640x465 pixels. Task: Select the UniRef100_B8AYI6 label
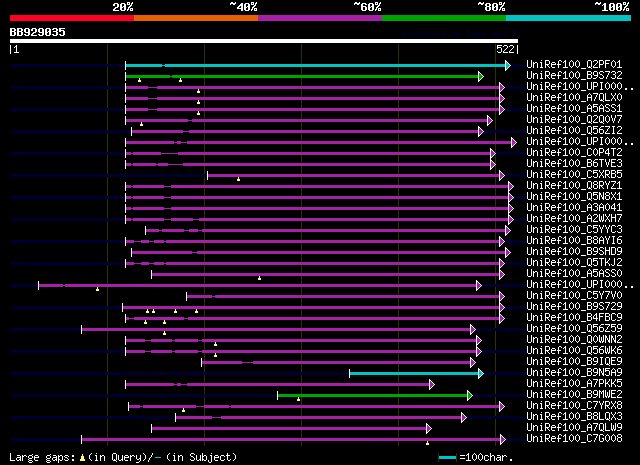pyautogui.click(x=574, y=241)
